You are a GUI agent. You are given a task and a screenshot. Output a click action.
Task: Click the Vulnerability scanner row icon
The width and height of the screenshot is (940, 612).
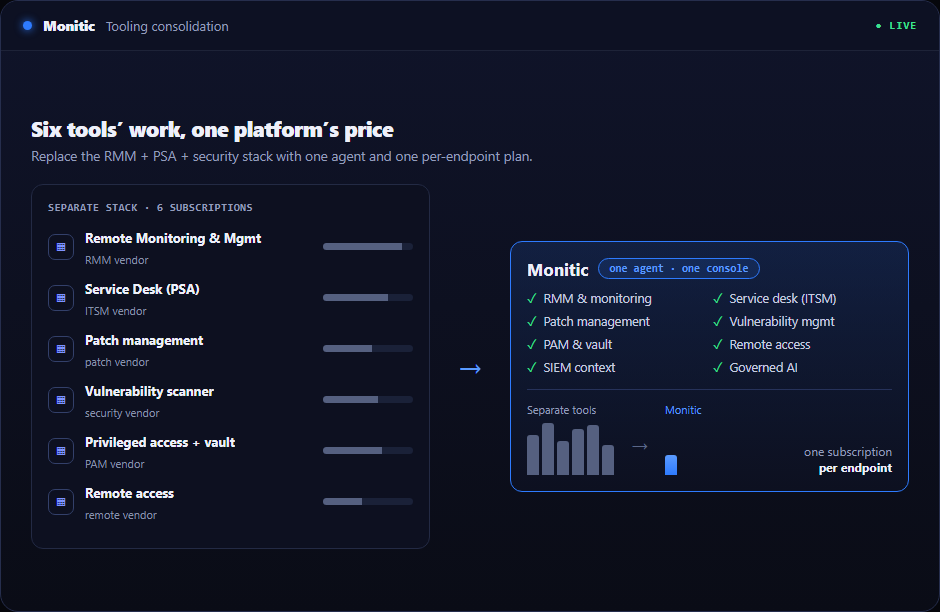pyautogui.click(x=61, y=400)
